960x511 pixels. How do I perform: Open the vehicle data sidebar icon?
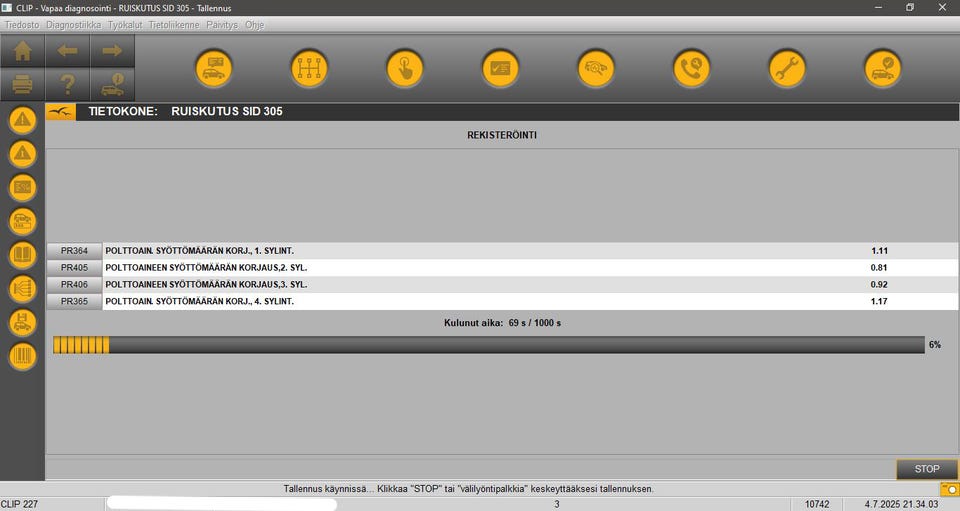[23, 221]
